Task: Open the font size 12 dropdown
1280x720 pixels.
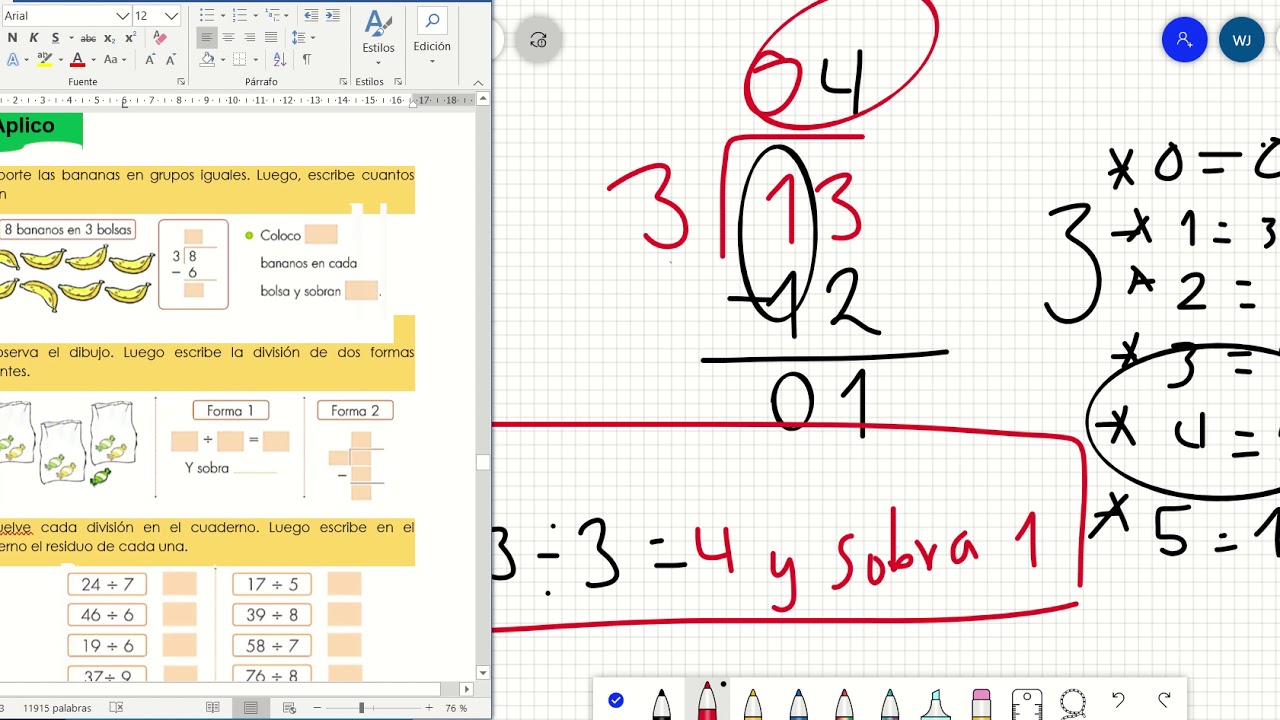Action: 171,16
